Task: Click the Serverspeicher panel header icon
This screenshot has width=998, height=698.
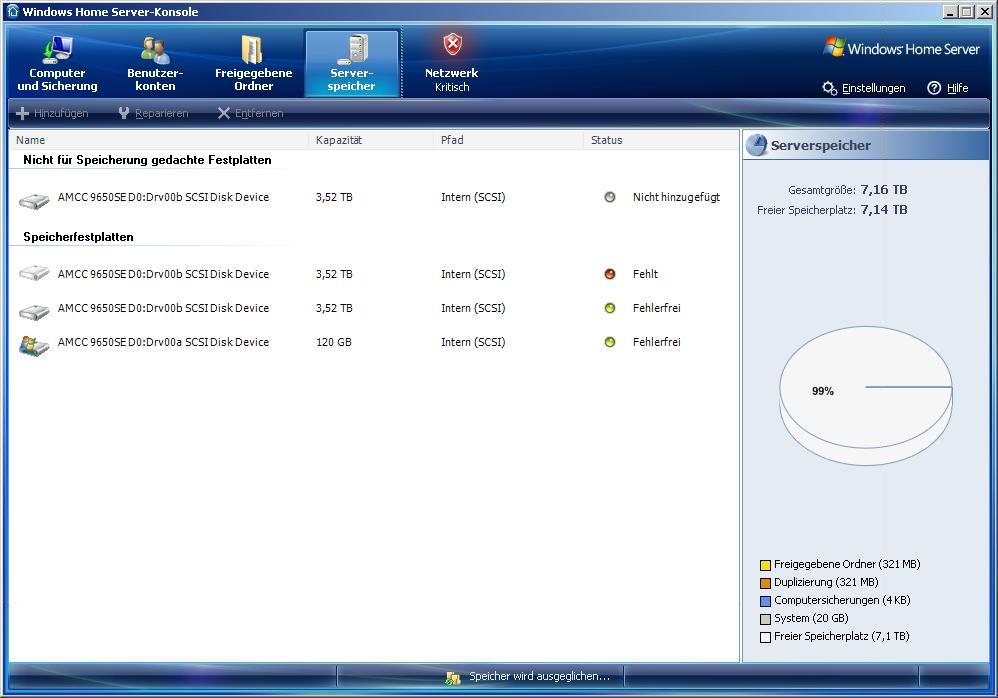Action: pyautogui.click(x=757, y=145)
